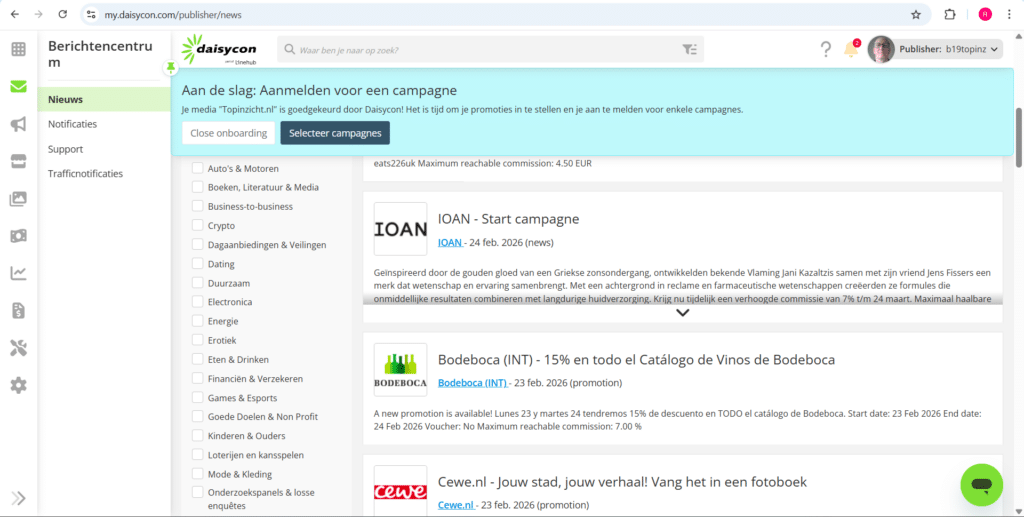
Task: Click the Selecteer campagnes button
Action: click(335, 133)
